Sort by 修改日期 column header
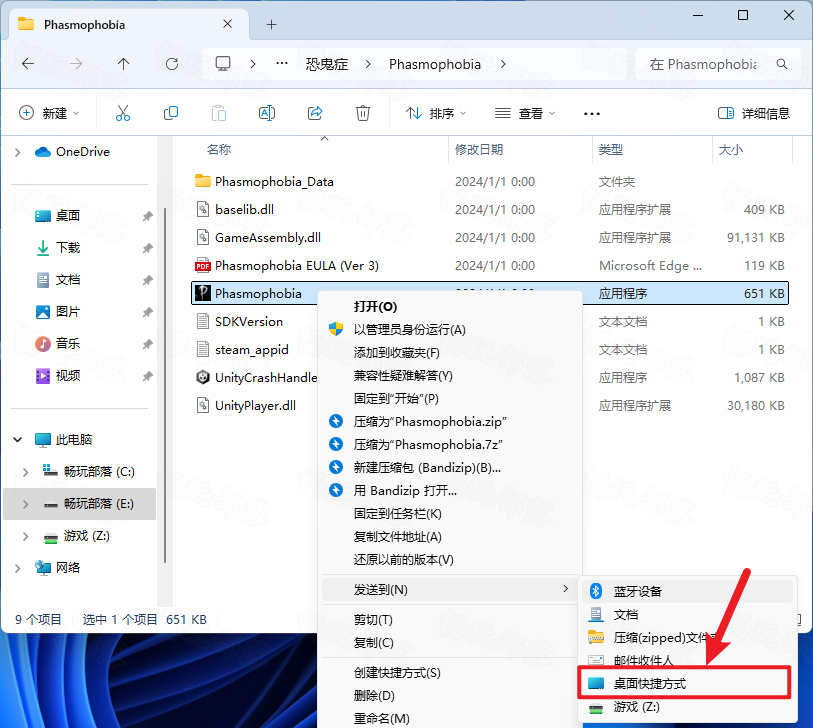The height and width of the screenshot is (728, 813). (x=479, y=150)
